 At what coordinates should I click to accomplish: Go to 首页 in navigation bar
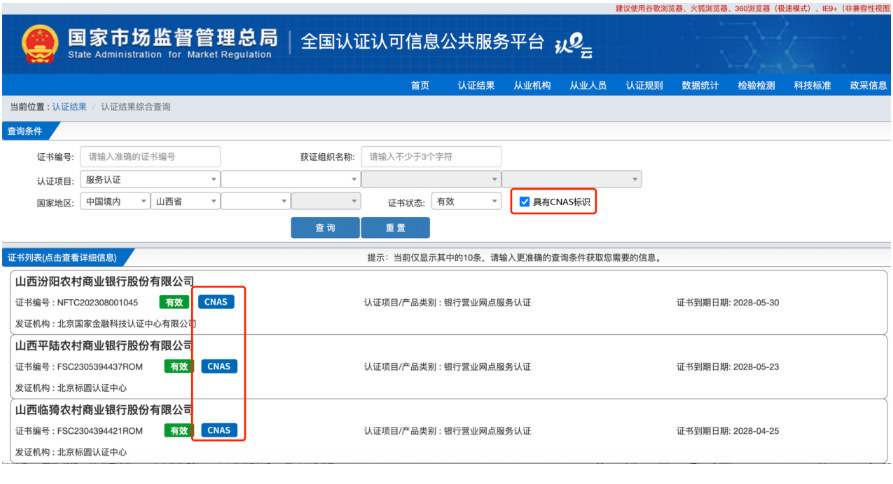[x=420, y=85]
